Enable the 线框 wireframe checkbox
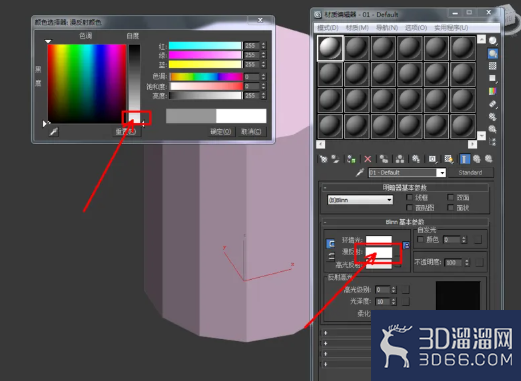The width and height of the screenshot is (521, 381). click(x=410, y=197)
